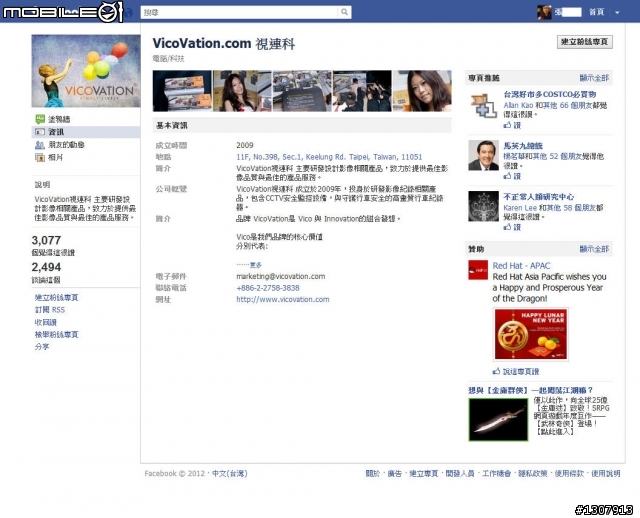
Task: Click sidebar 建立粉絲專頁 link
Action: tap(56, 298)
